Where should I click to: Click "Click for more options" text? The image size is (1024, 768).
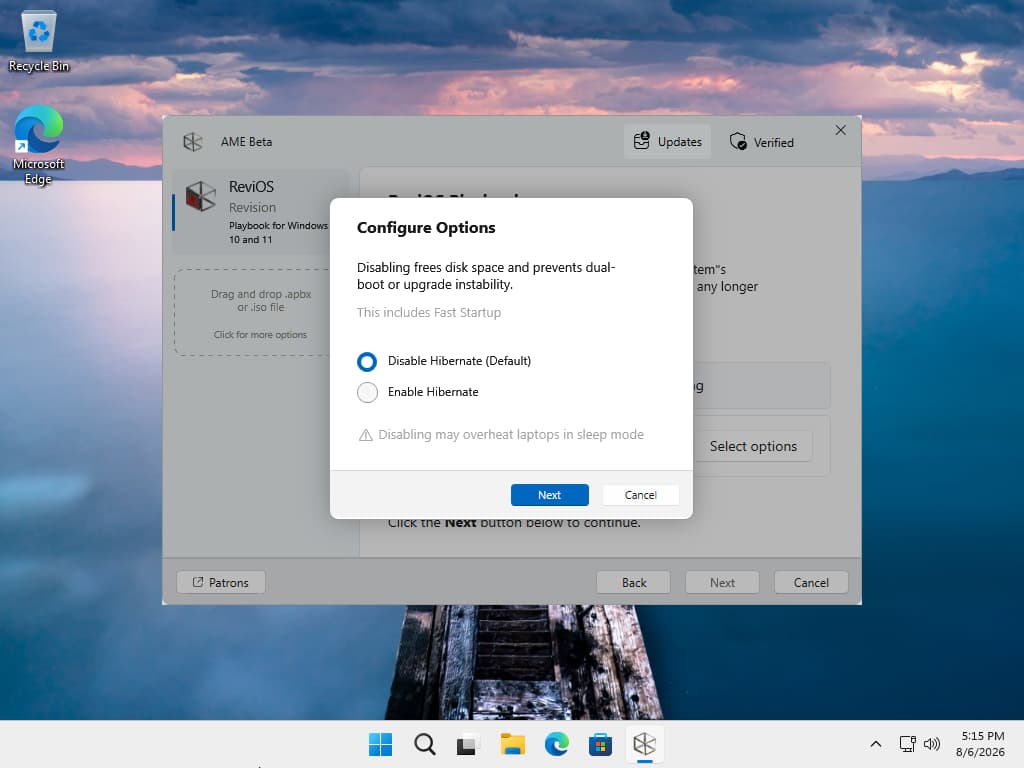(260, 334)
